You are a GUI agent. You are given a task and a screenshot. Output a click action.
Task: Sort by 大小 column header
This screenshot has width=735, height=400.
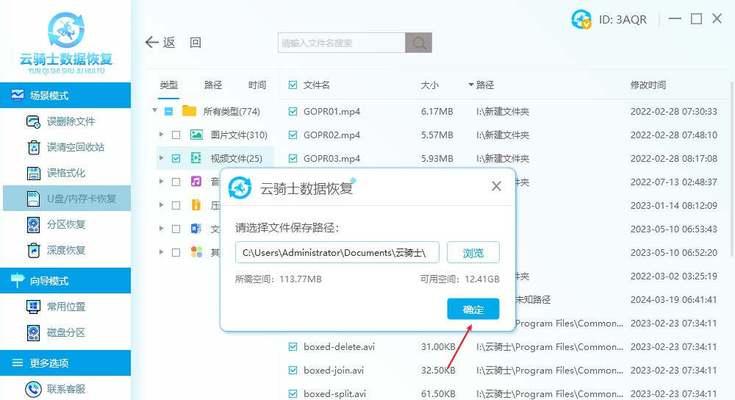(x=429, y=85)
